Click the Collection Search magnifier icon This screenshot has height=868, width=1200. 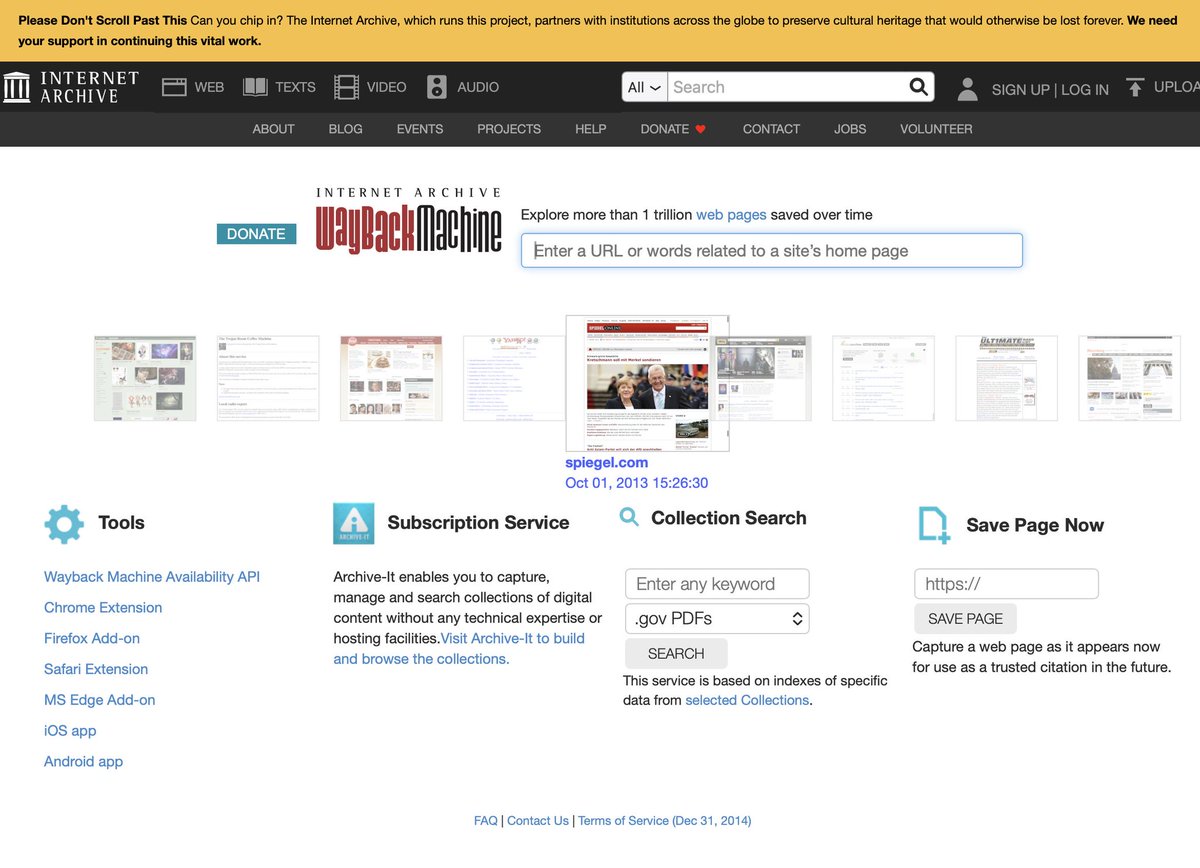pos(629,517)
